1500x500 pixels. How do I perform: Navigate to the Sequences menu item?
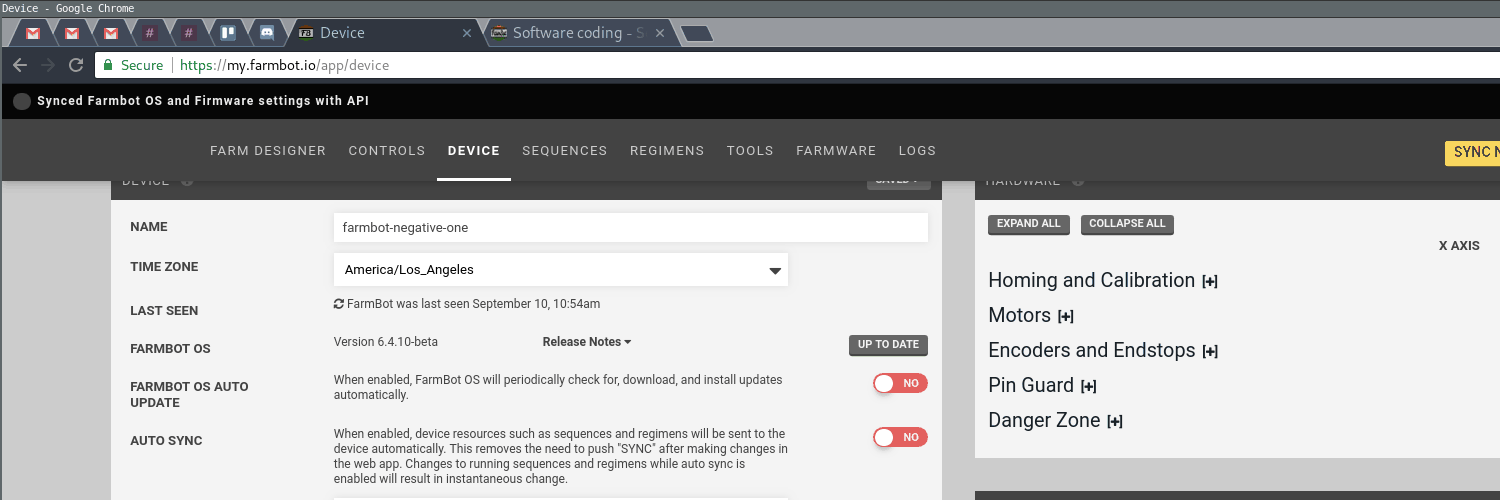pos(564,151)
